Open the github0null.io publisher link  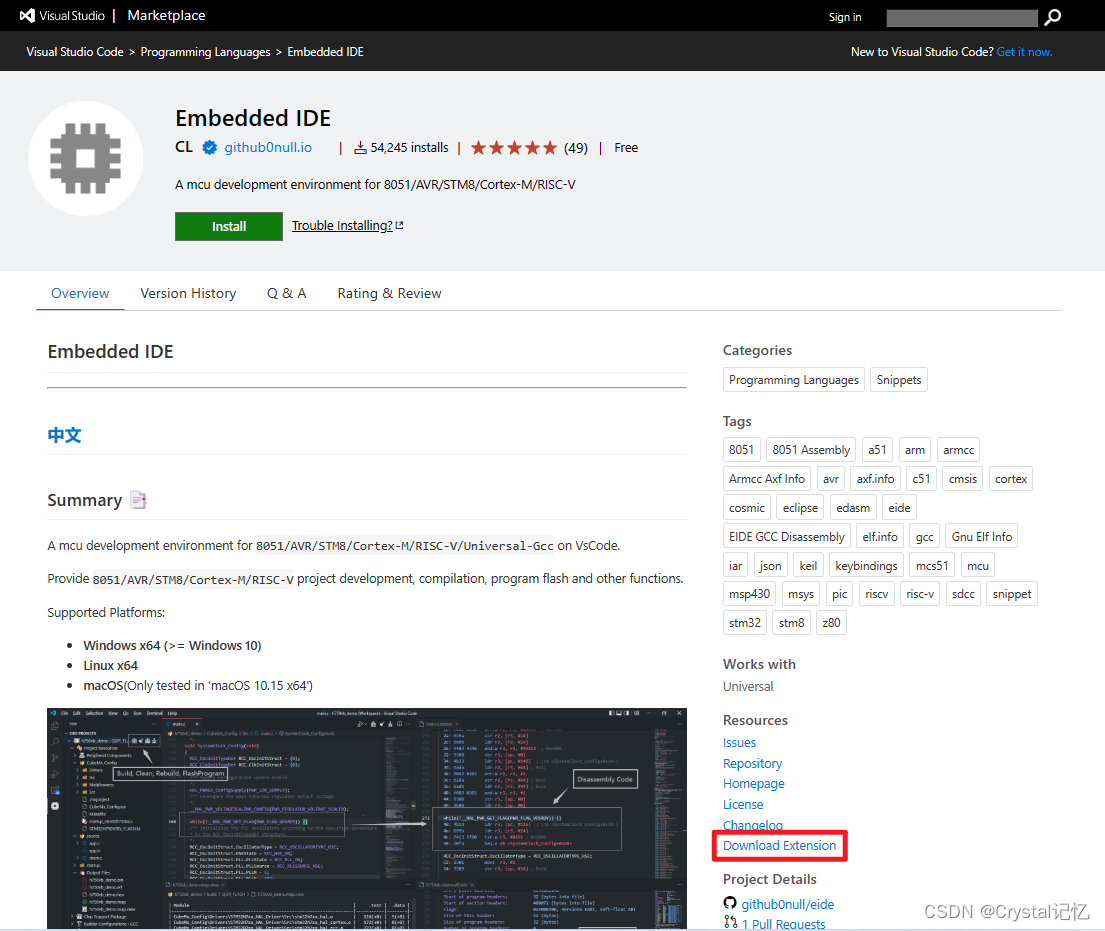click(x=268, y=147)
